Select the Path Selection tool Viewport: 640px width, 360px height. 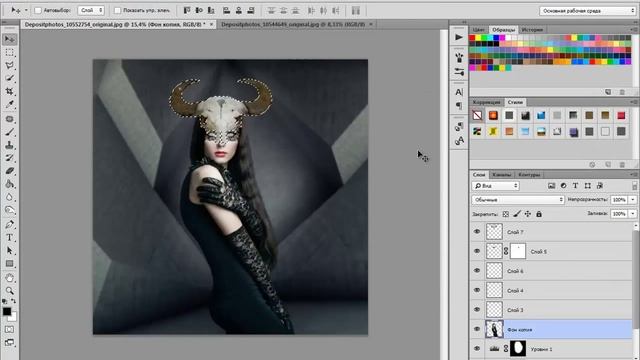pyautogui.click(x=9, y=251)
